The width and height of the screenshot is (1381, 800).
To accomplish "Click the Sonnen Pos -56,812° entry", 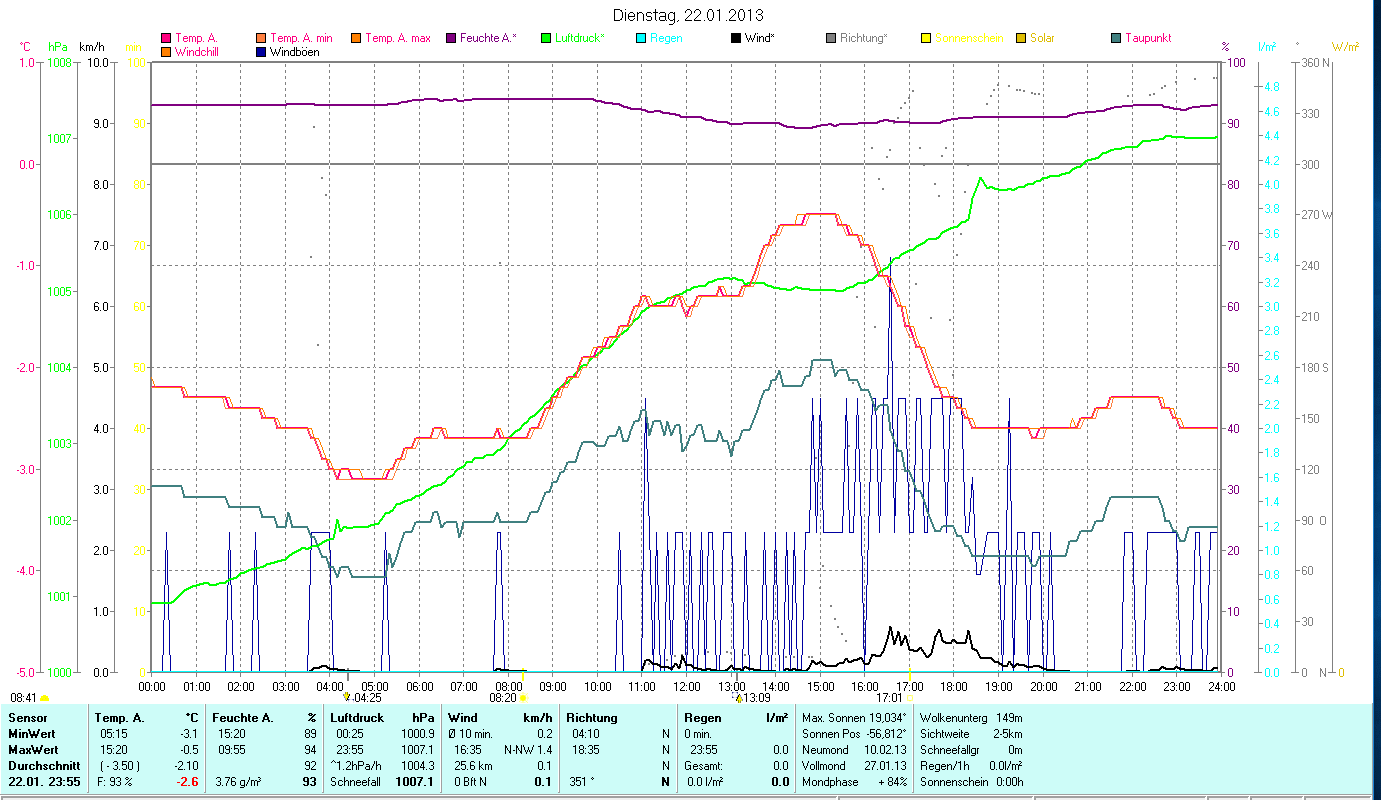I will 855,734.
